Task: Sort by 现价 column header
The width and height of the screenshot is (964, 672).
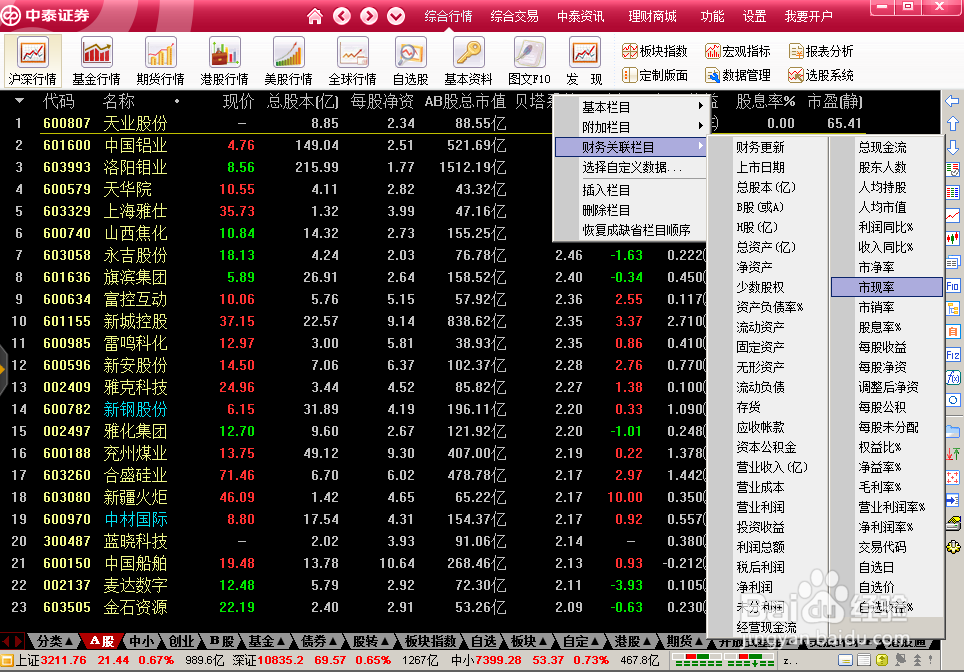Action: point(238,101)
